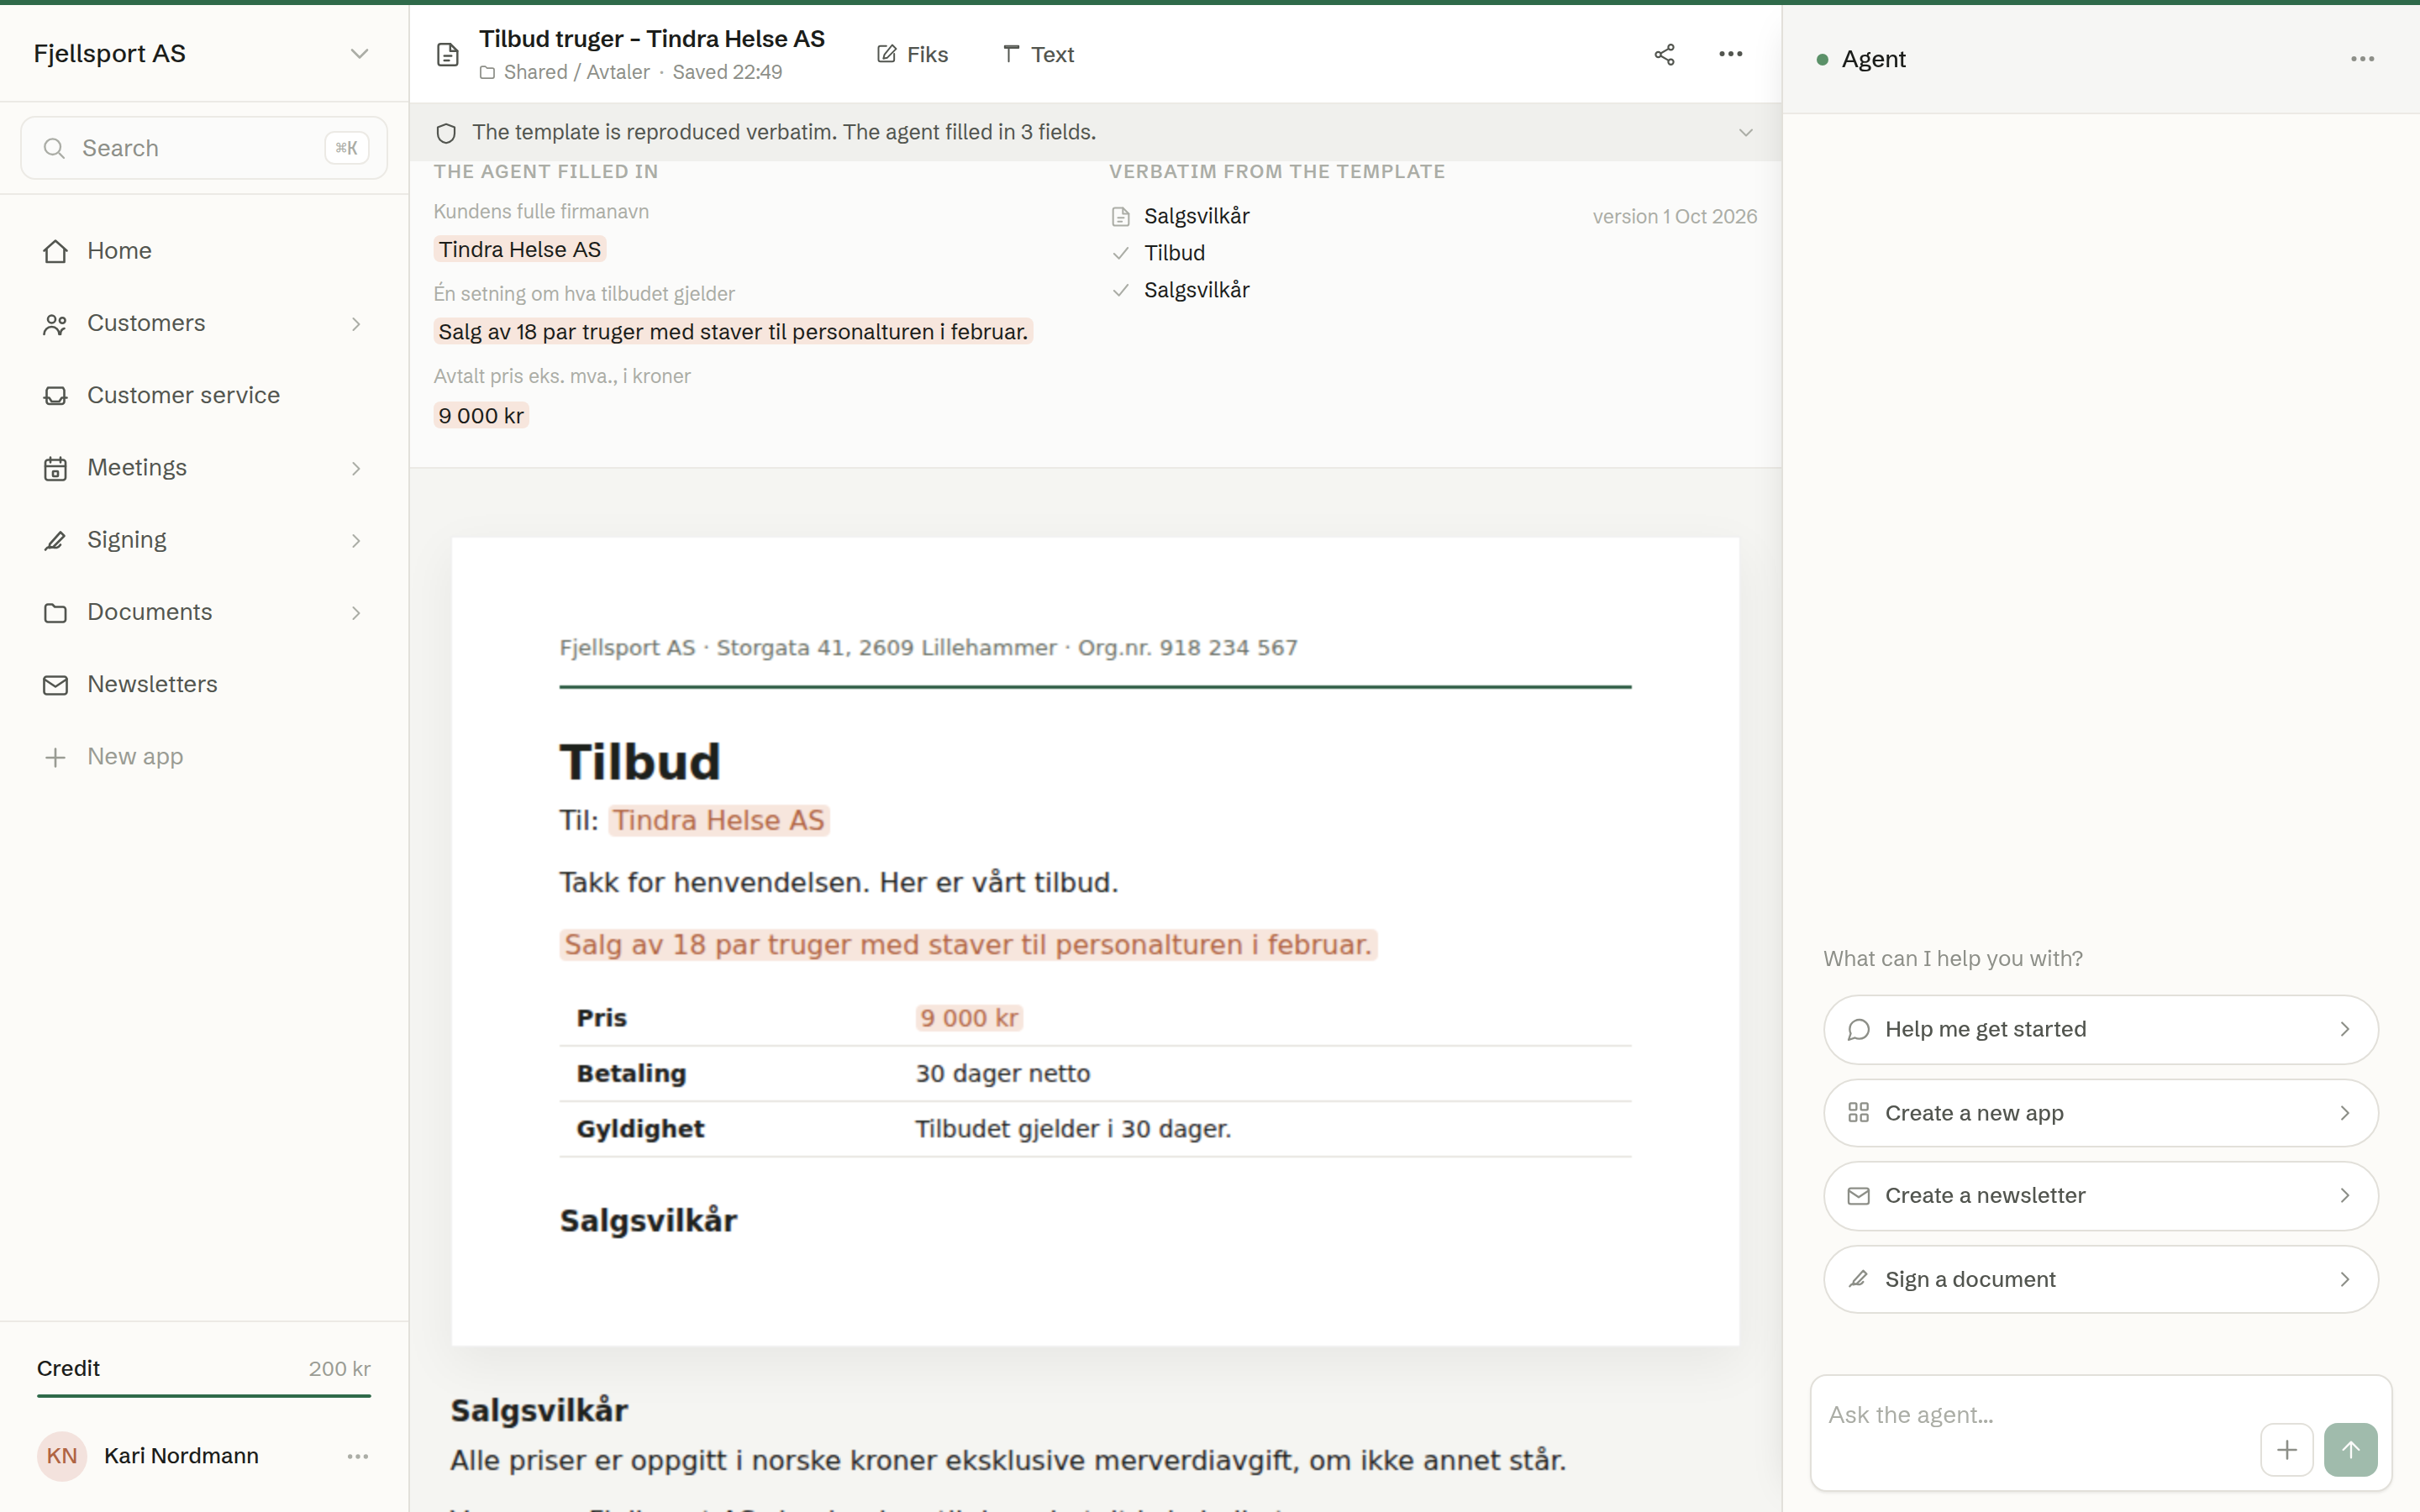Click 'version 1 Oct 2026' text
This screenshot has width=2420, height=1512.
(x=1674, y=216)
